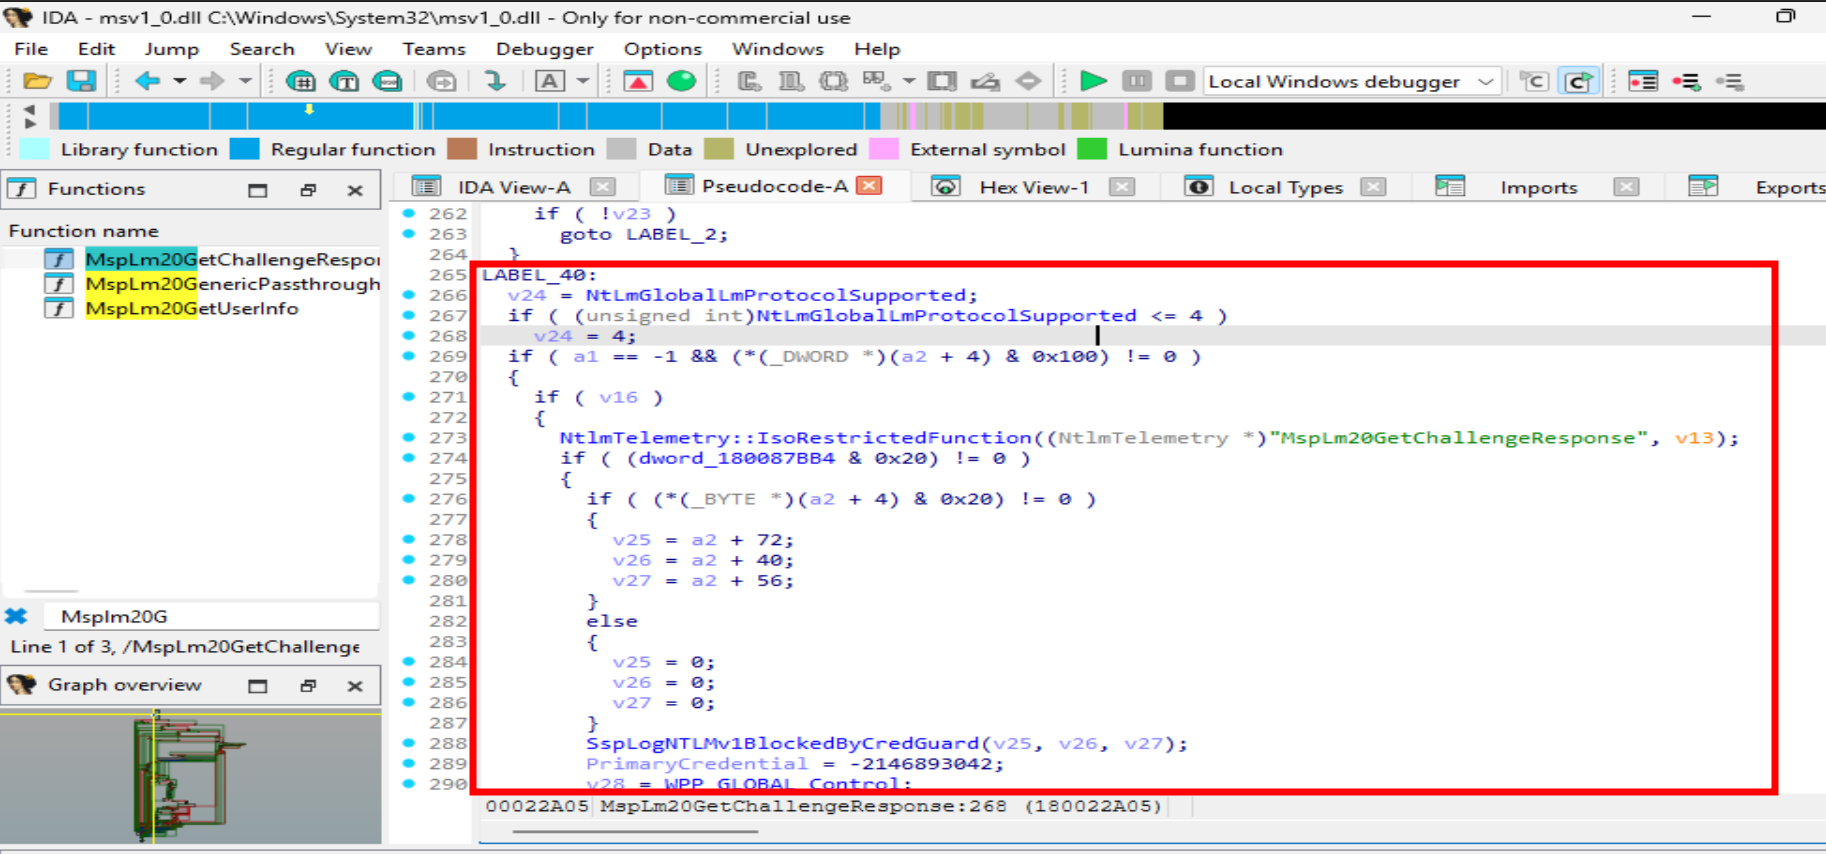Click the hash-symbol search icon in the toolbar
Image resolution: width=1826 pixels, height=854 pixels.
(x=300, y=81)
